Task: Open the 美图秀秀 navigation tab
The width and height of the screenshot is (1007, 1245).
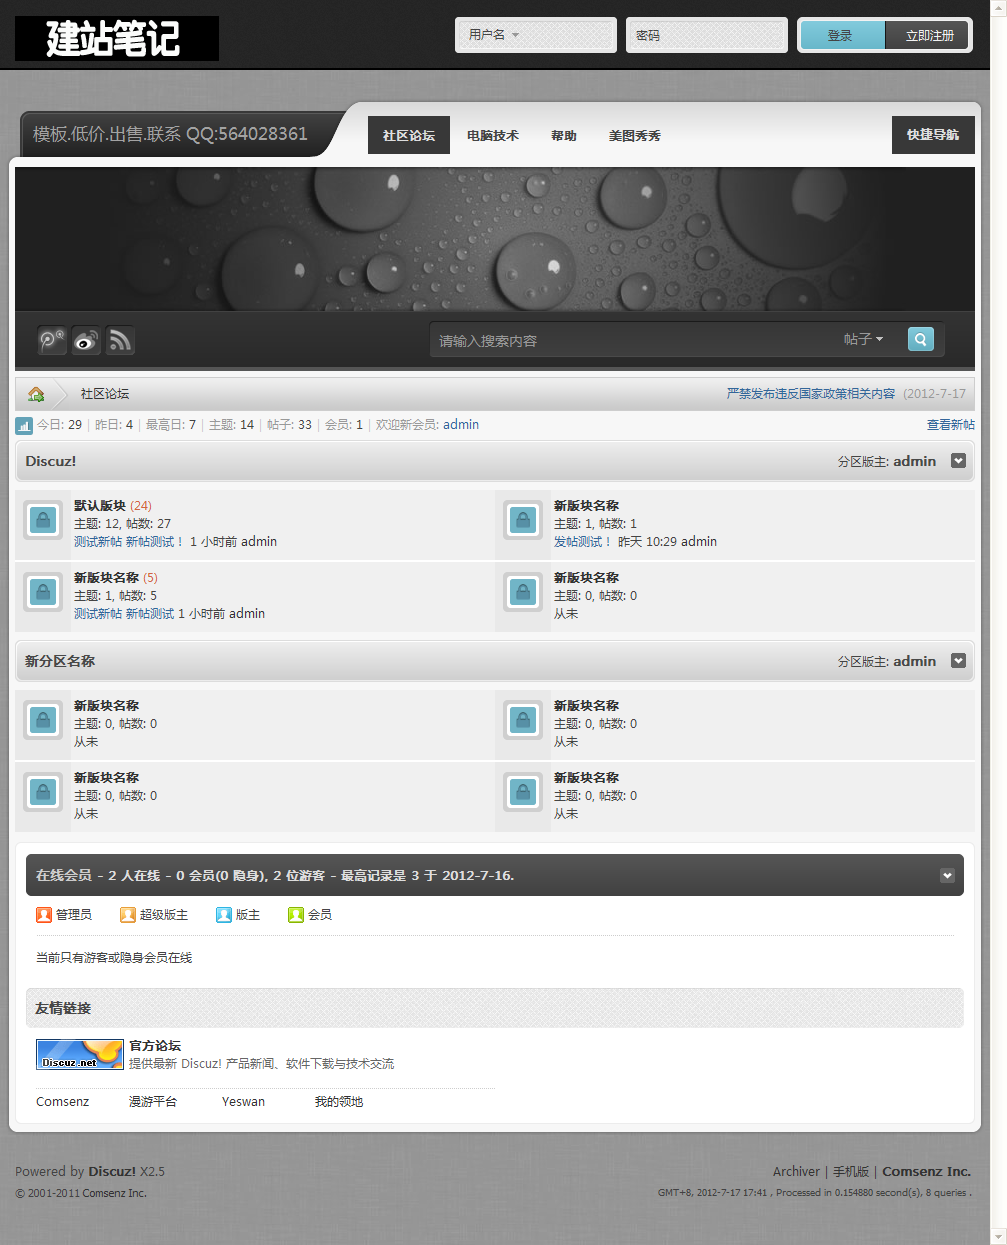Action: 634,135
